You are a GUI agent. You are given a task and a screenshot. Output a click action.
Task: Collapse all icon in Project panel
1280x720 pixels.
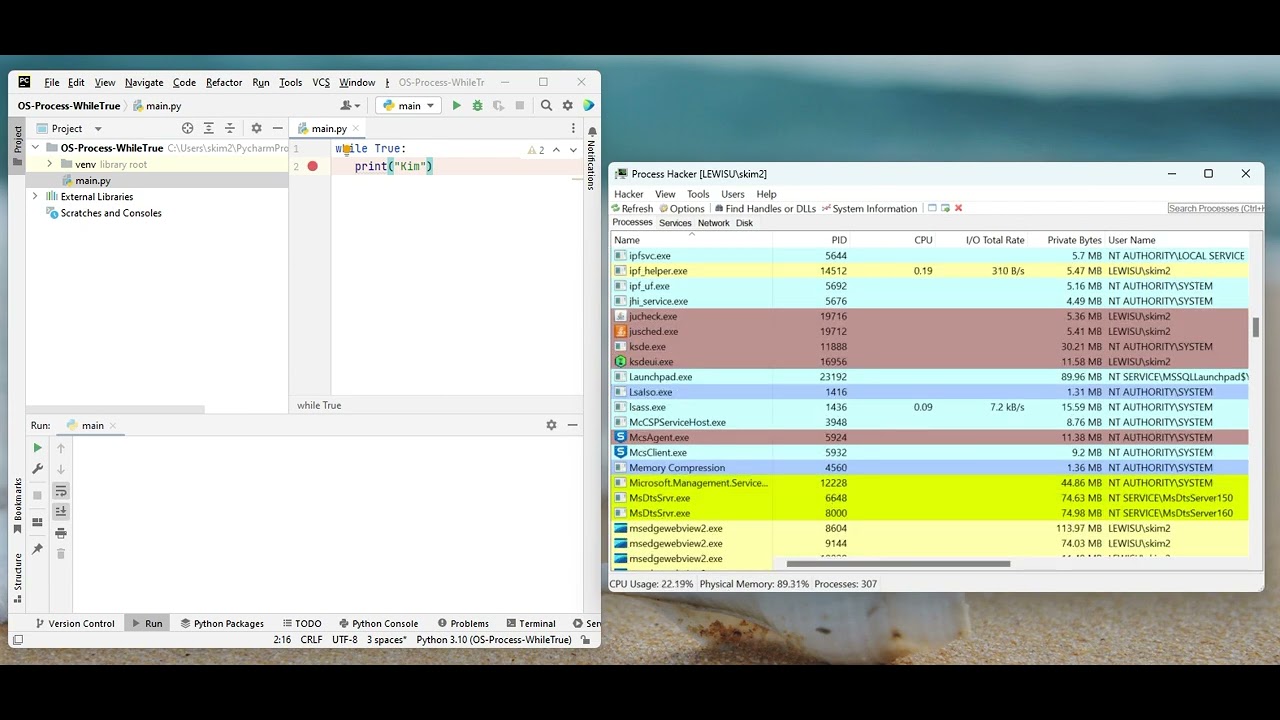click(x=229, y=128)
